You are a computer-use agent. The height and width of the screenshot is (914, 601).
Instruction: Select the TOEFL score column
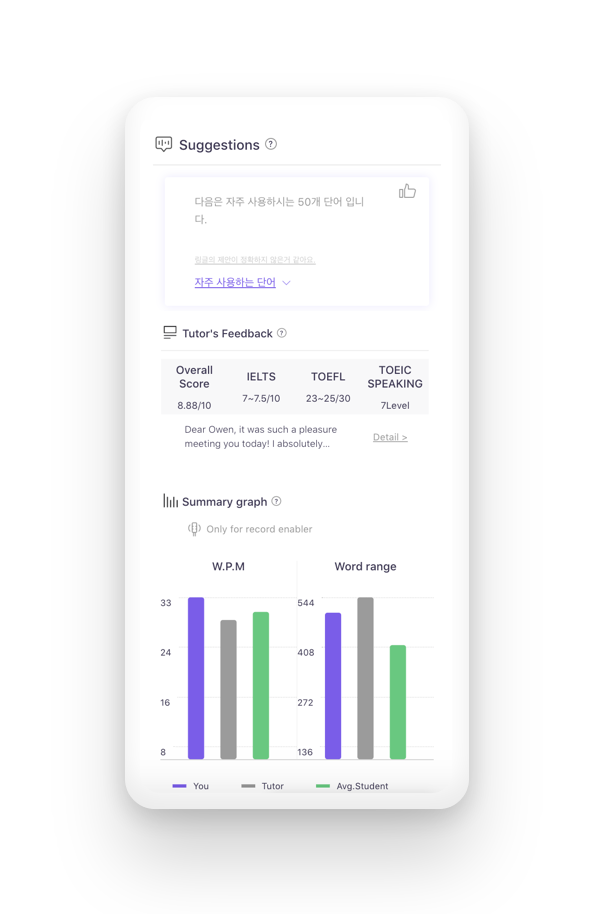click(x=328, y=387)
